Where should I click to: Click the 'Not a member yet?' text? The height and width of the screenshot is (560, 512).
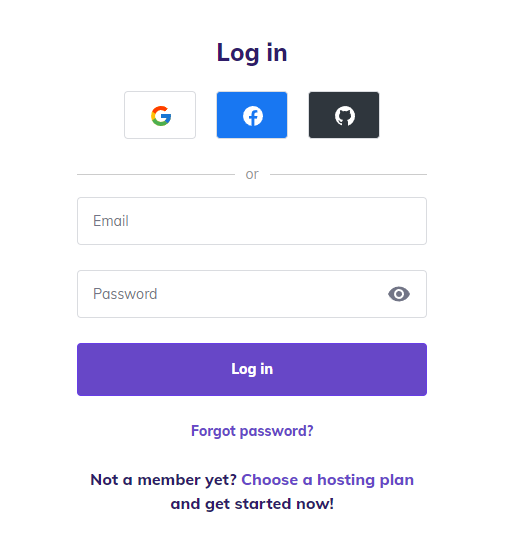tap(164, 480)
